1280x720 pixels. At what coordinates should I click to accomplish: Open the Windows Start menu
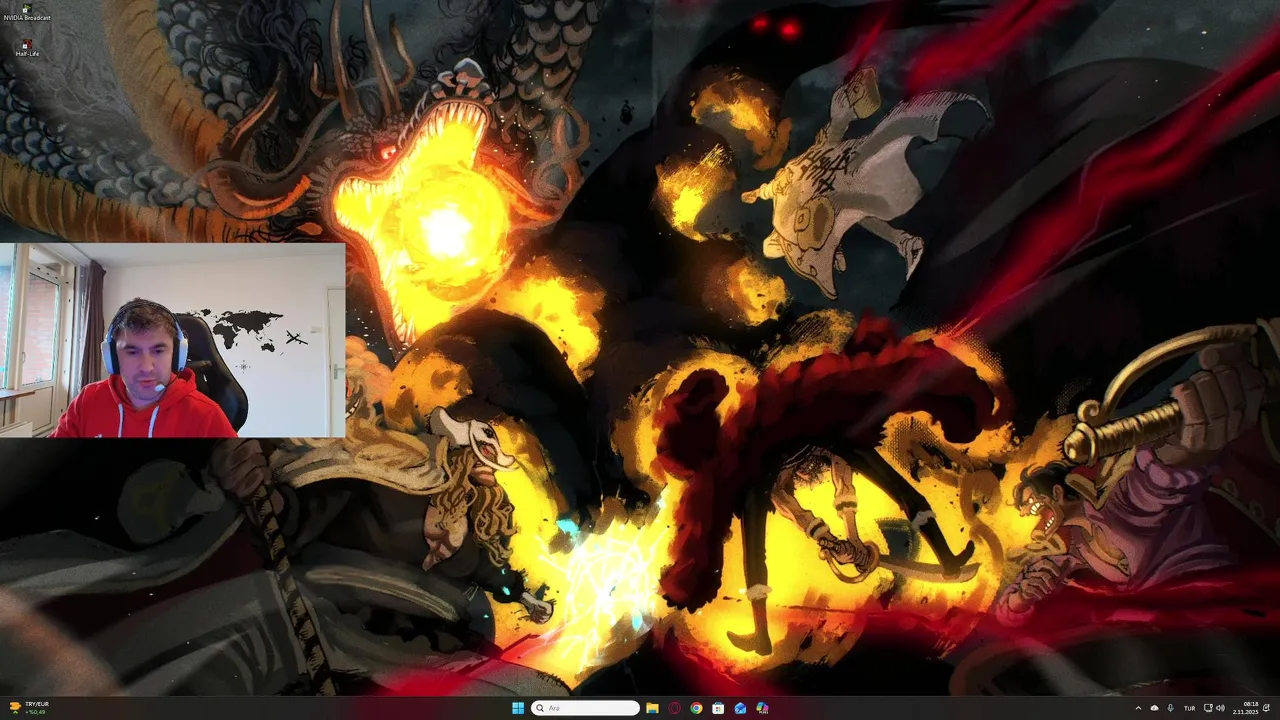point(518,708)
